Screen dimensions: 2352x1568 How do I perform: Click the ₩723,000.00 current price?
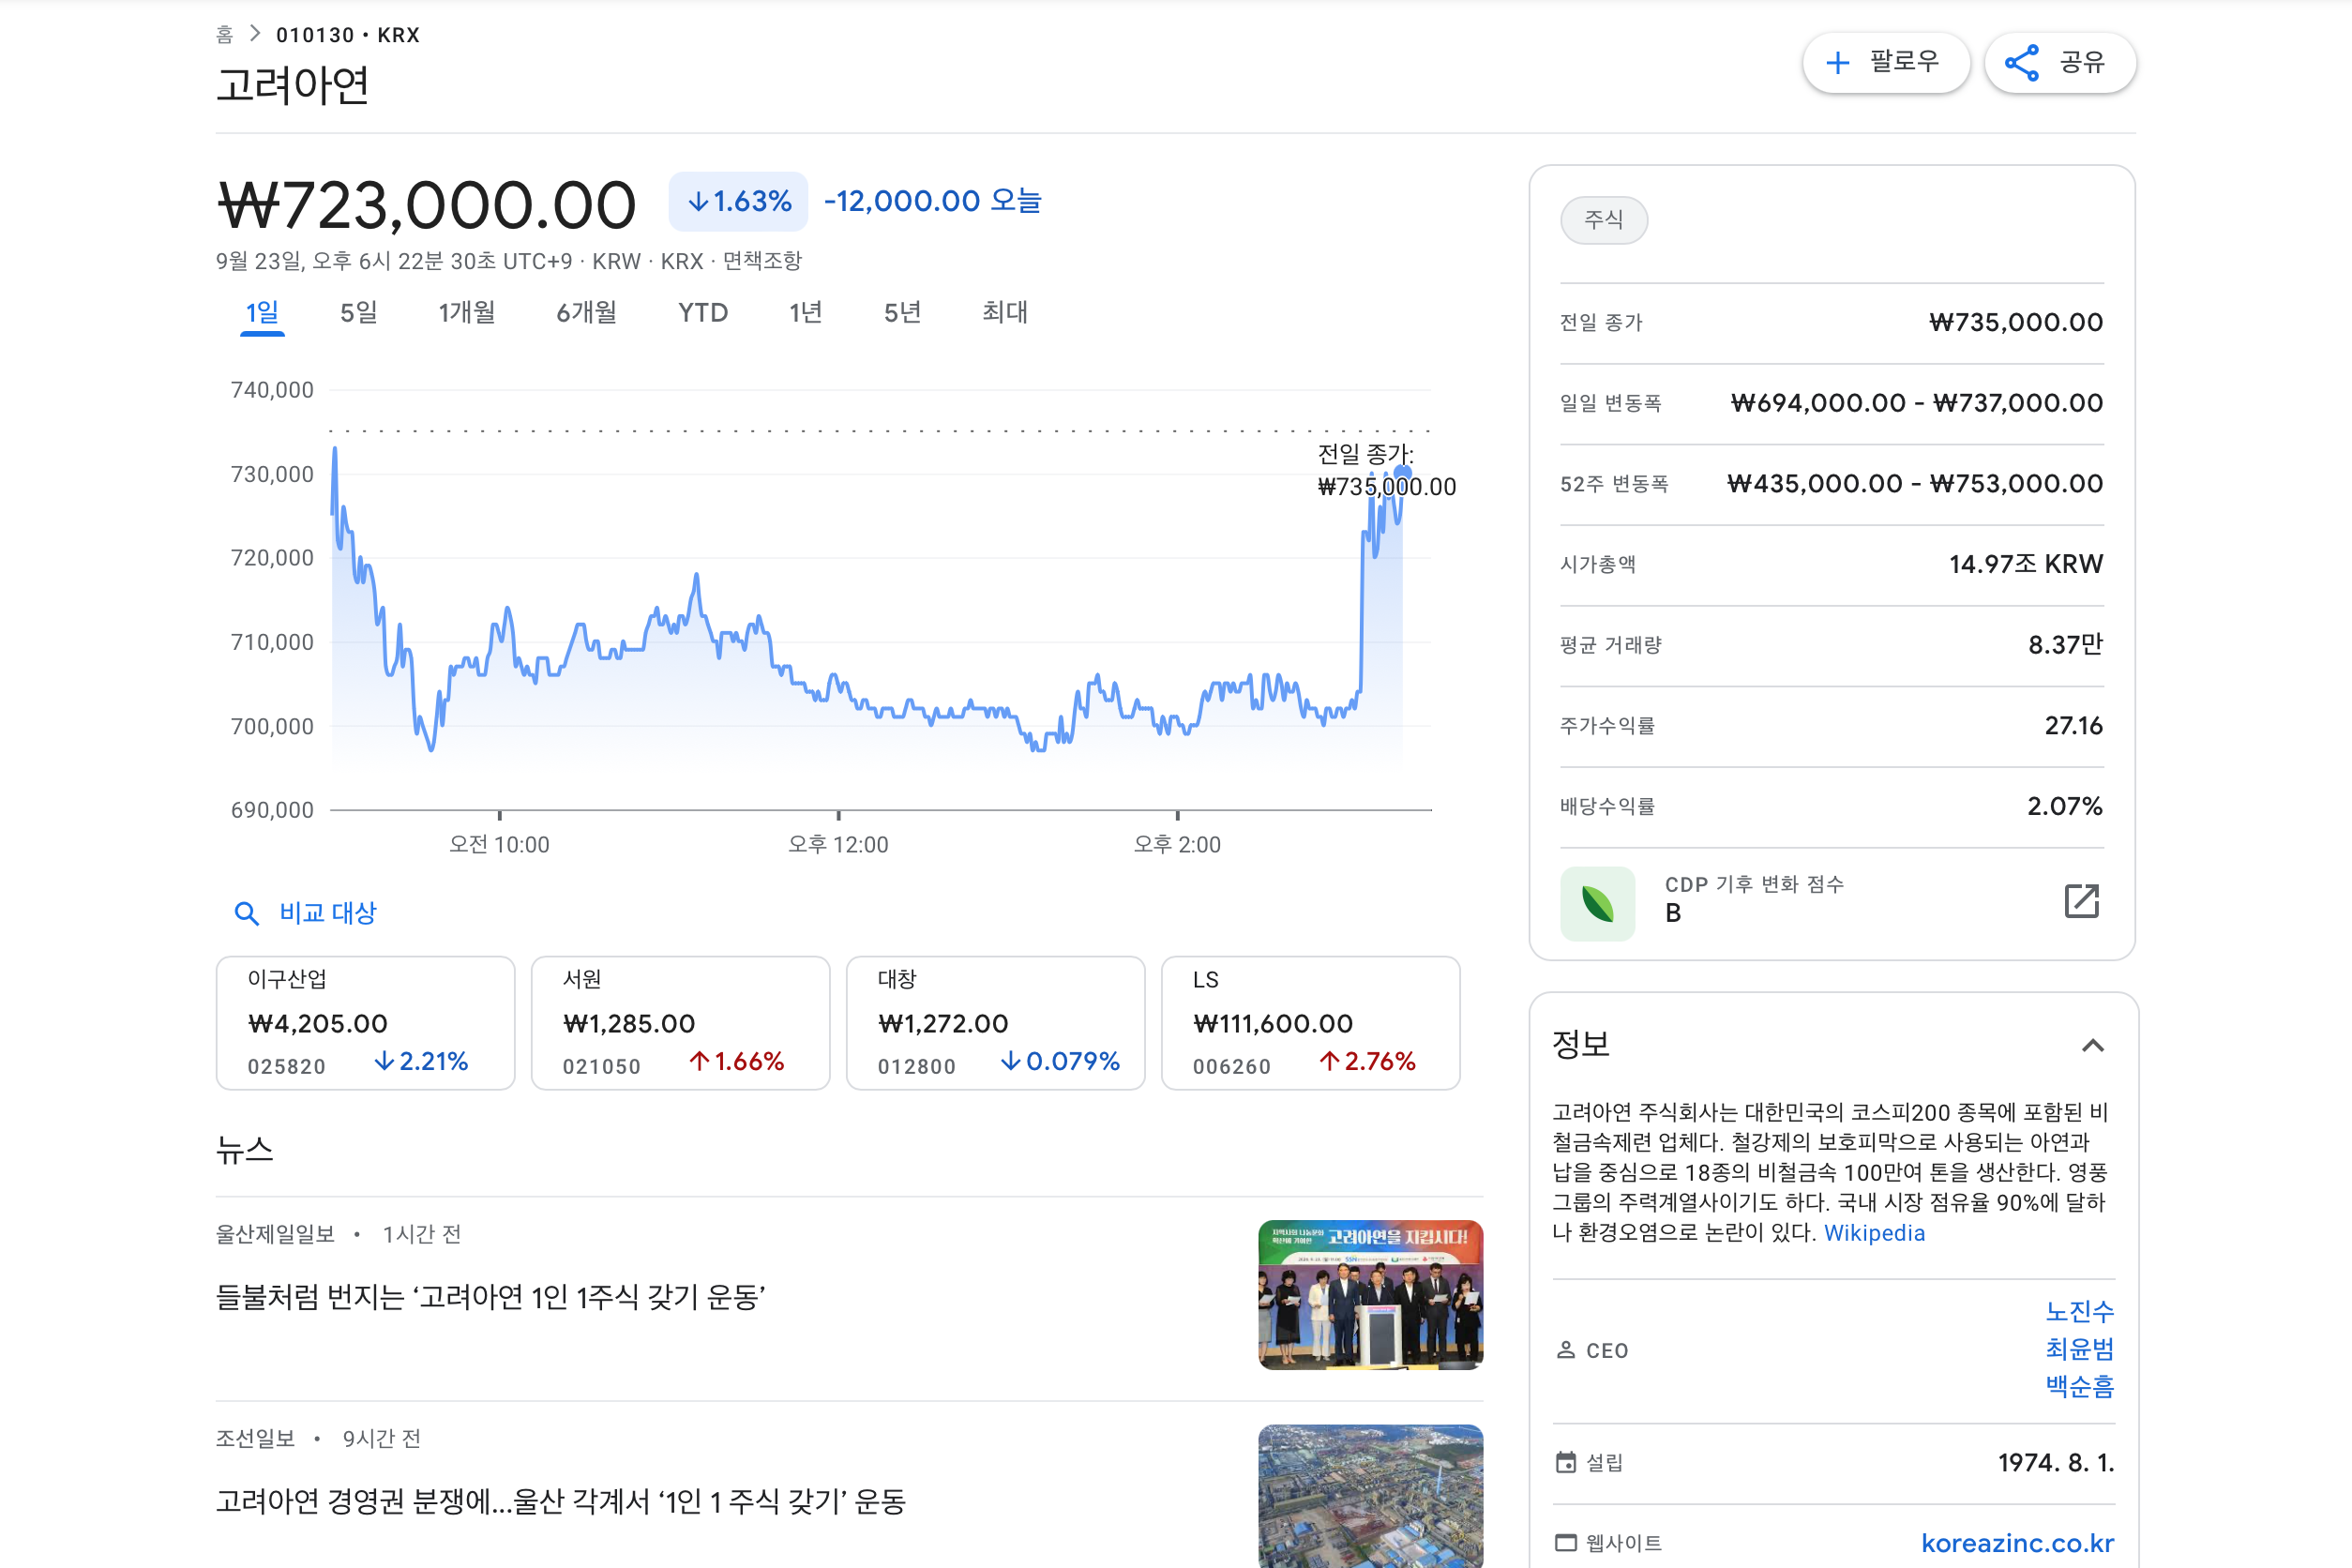[427, 205]
